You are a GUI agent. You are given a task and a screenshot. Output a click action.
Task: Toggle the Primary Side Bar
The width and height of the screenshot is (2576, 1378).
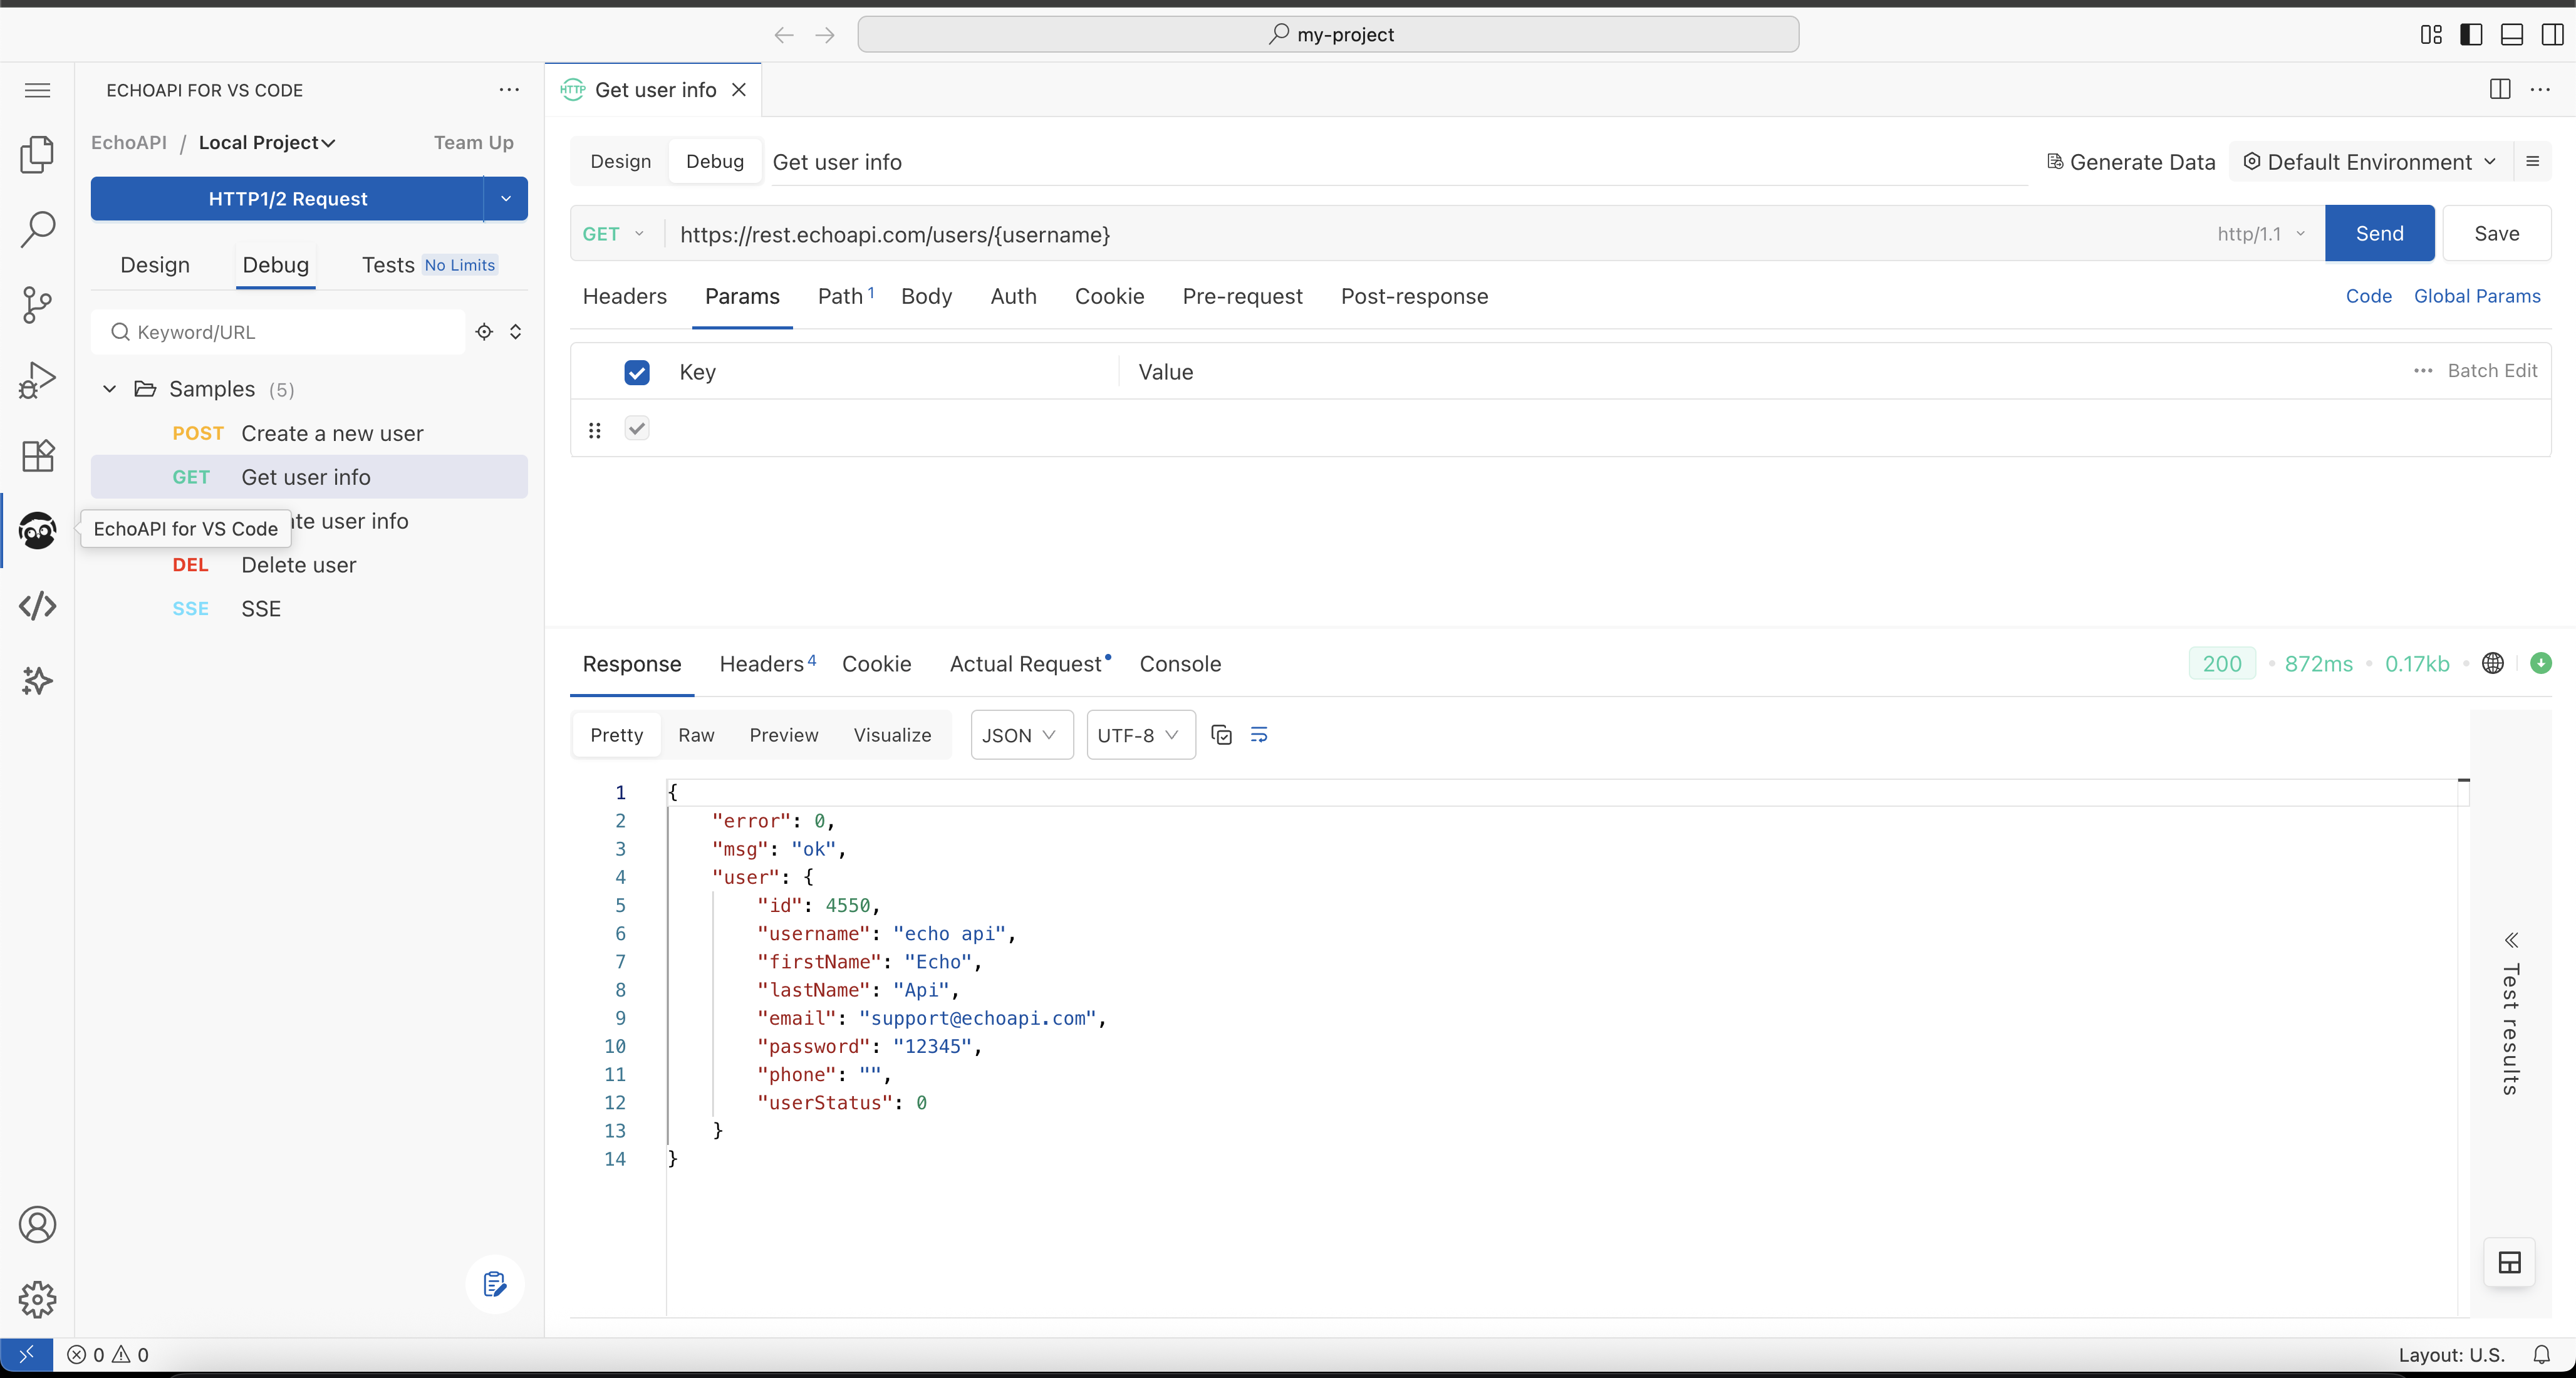(2471, 34)
